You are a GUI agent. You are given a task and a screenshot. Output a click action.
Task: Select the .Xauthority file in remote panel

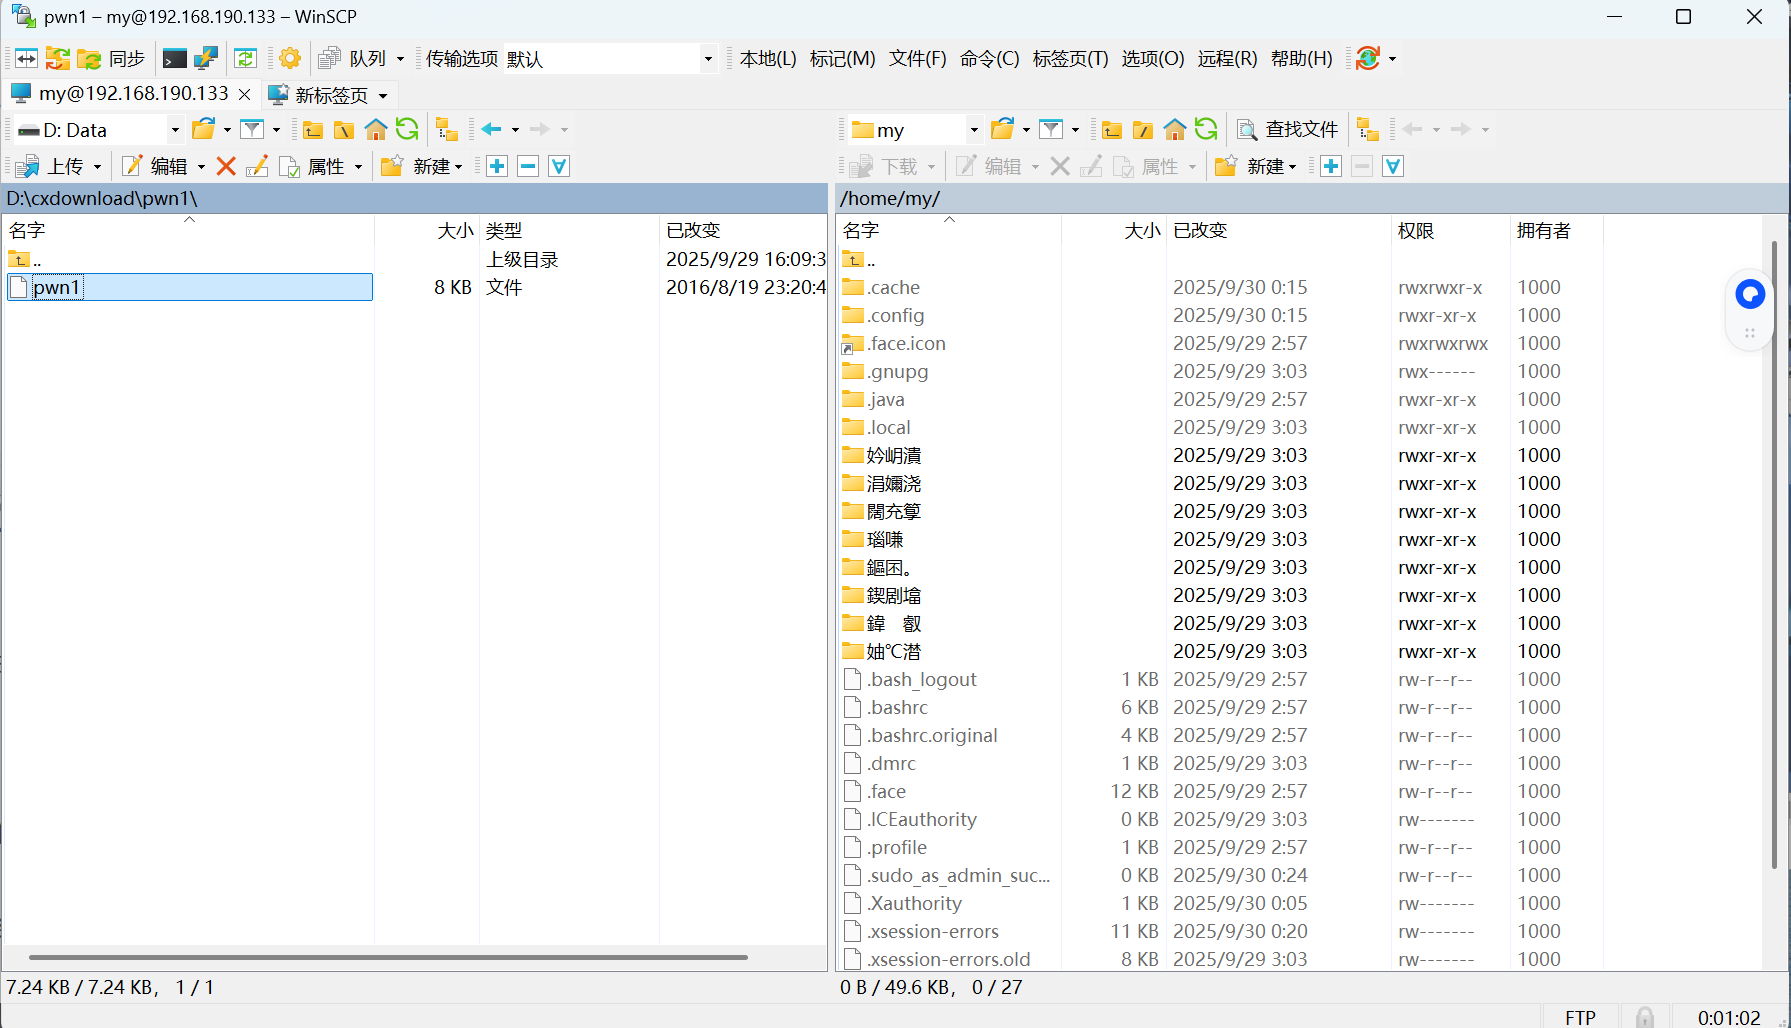(x=914, y=903)
